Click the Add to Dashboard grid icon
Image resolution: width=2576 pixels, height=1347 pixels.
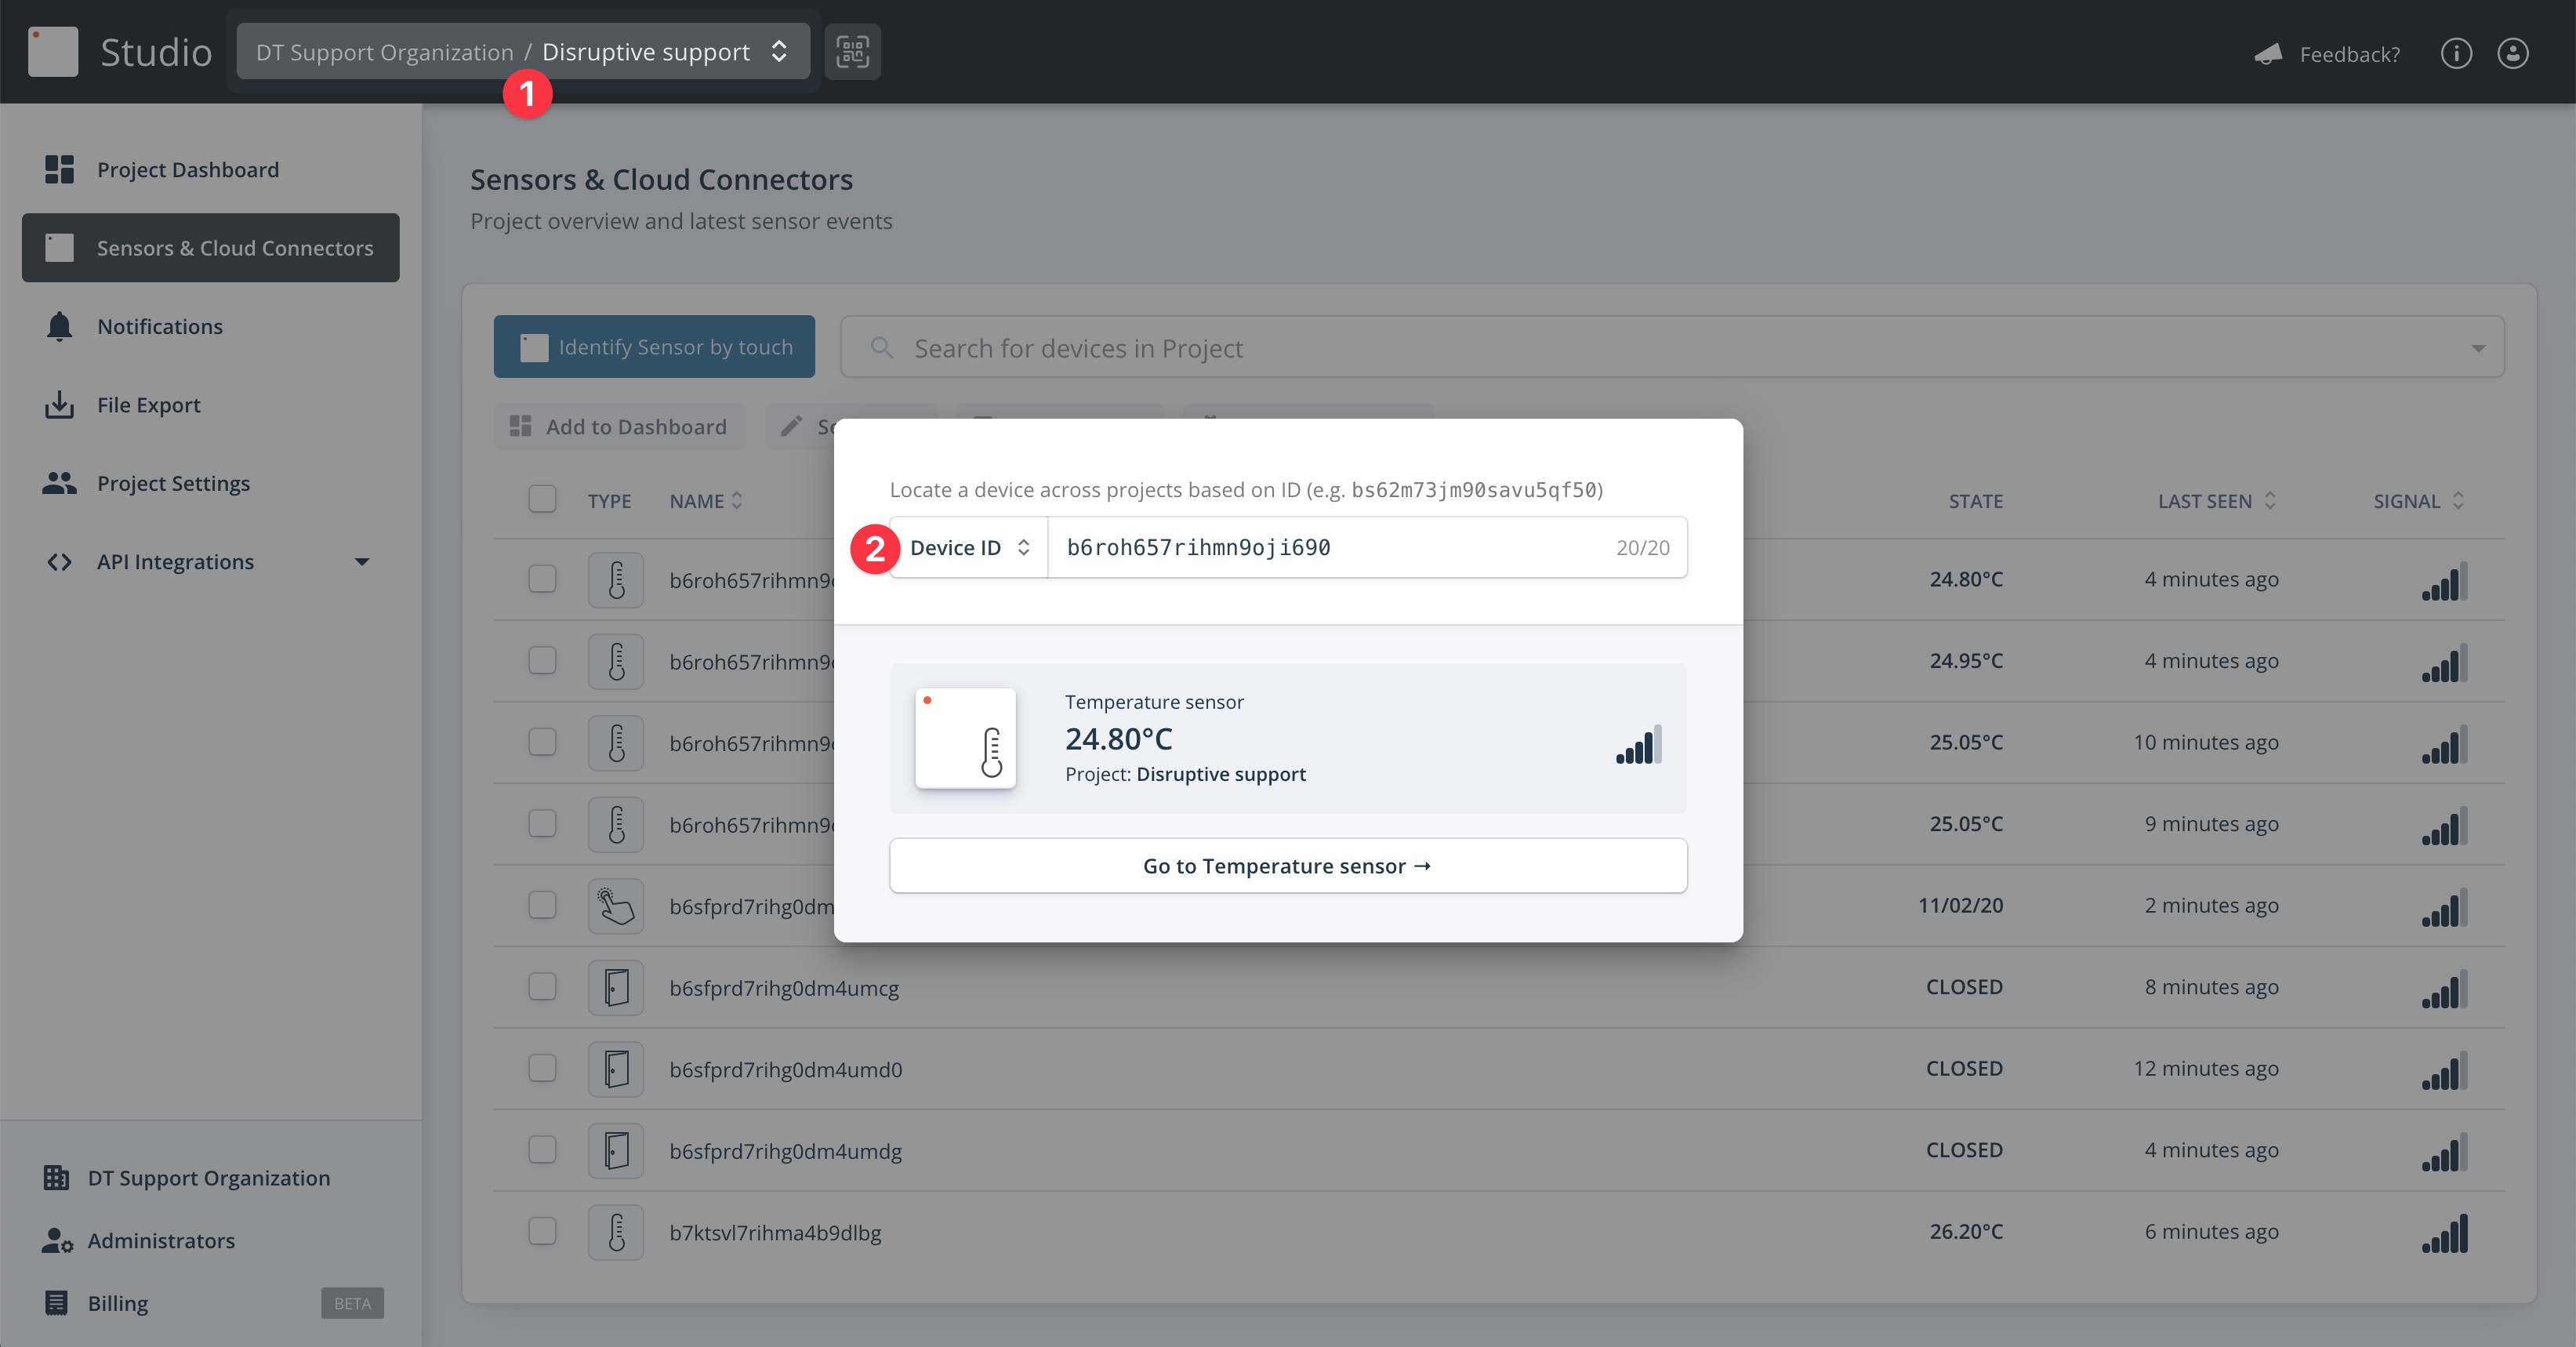tap(520, 427)
